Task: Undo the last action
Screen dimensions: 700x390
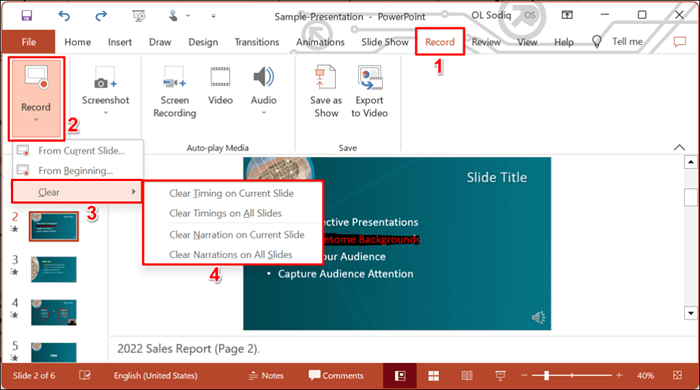Action: [64, 16]
